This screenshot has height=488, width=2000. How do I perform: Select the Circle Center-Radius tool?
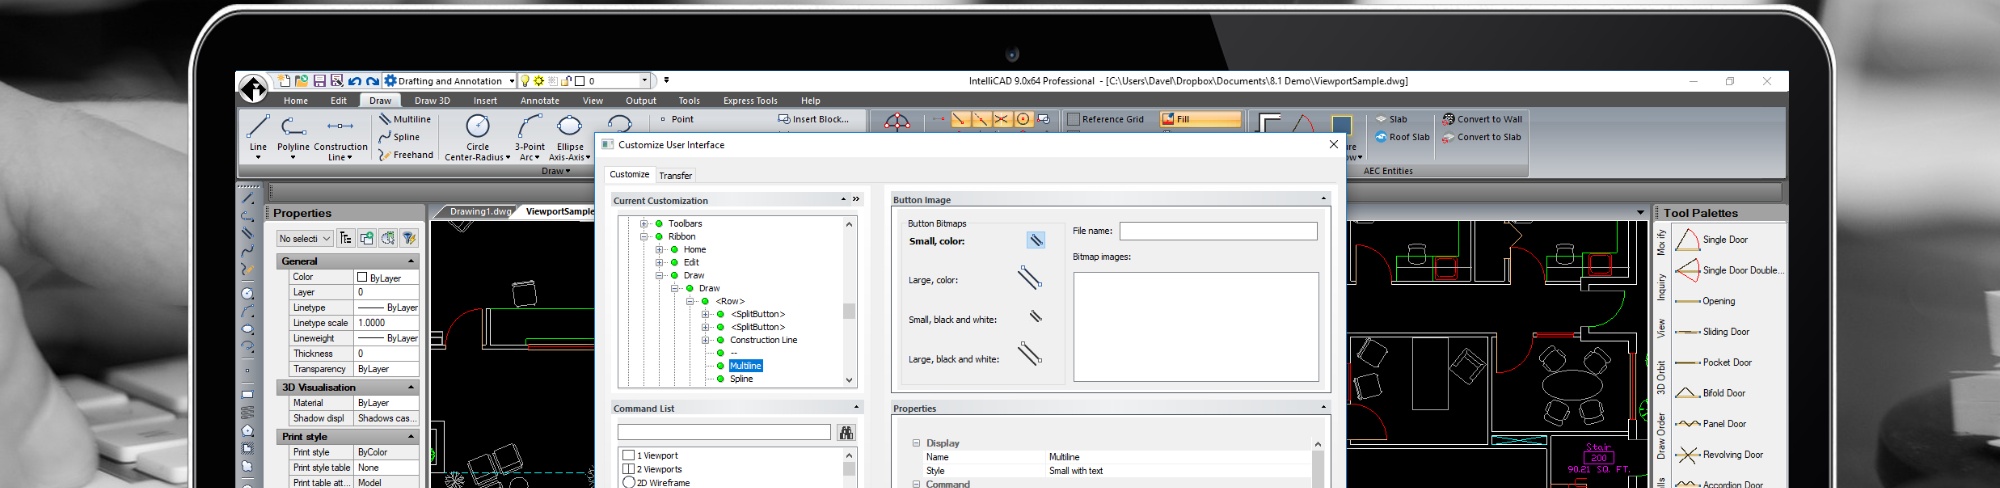point(477,136)
